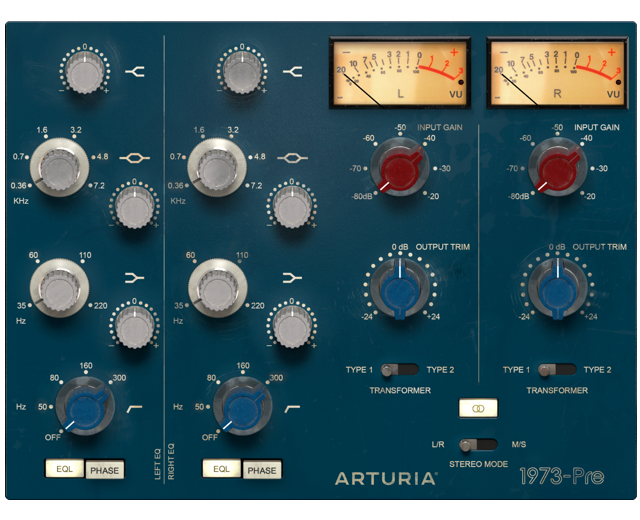Click the left EQ high shelf gain knob

[84, 73]
